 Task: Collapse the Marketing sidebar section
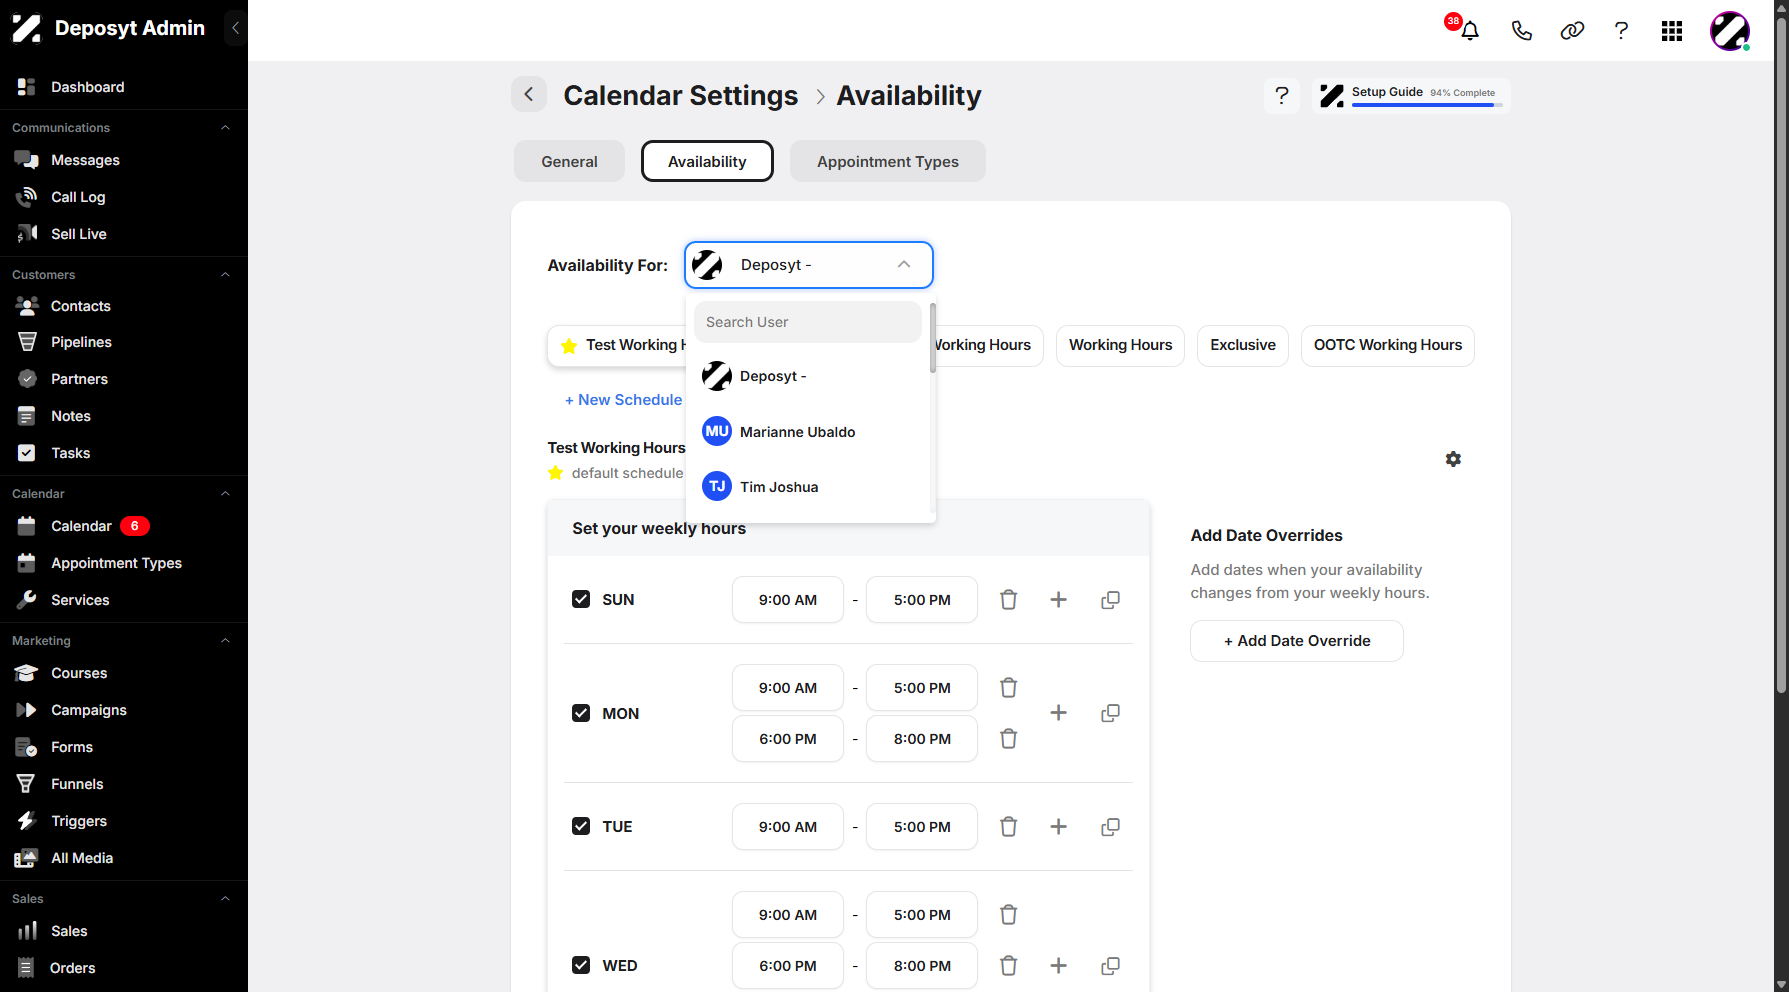pos(225,641)
